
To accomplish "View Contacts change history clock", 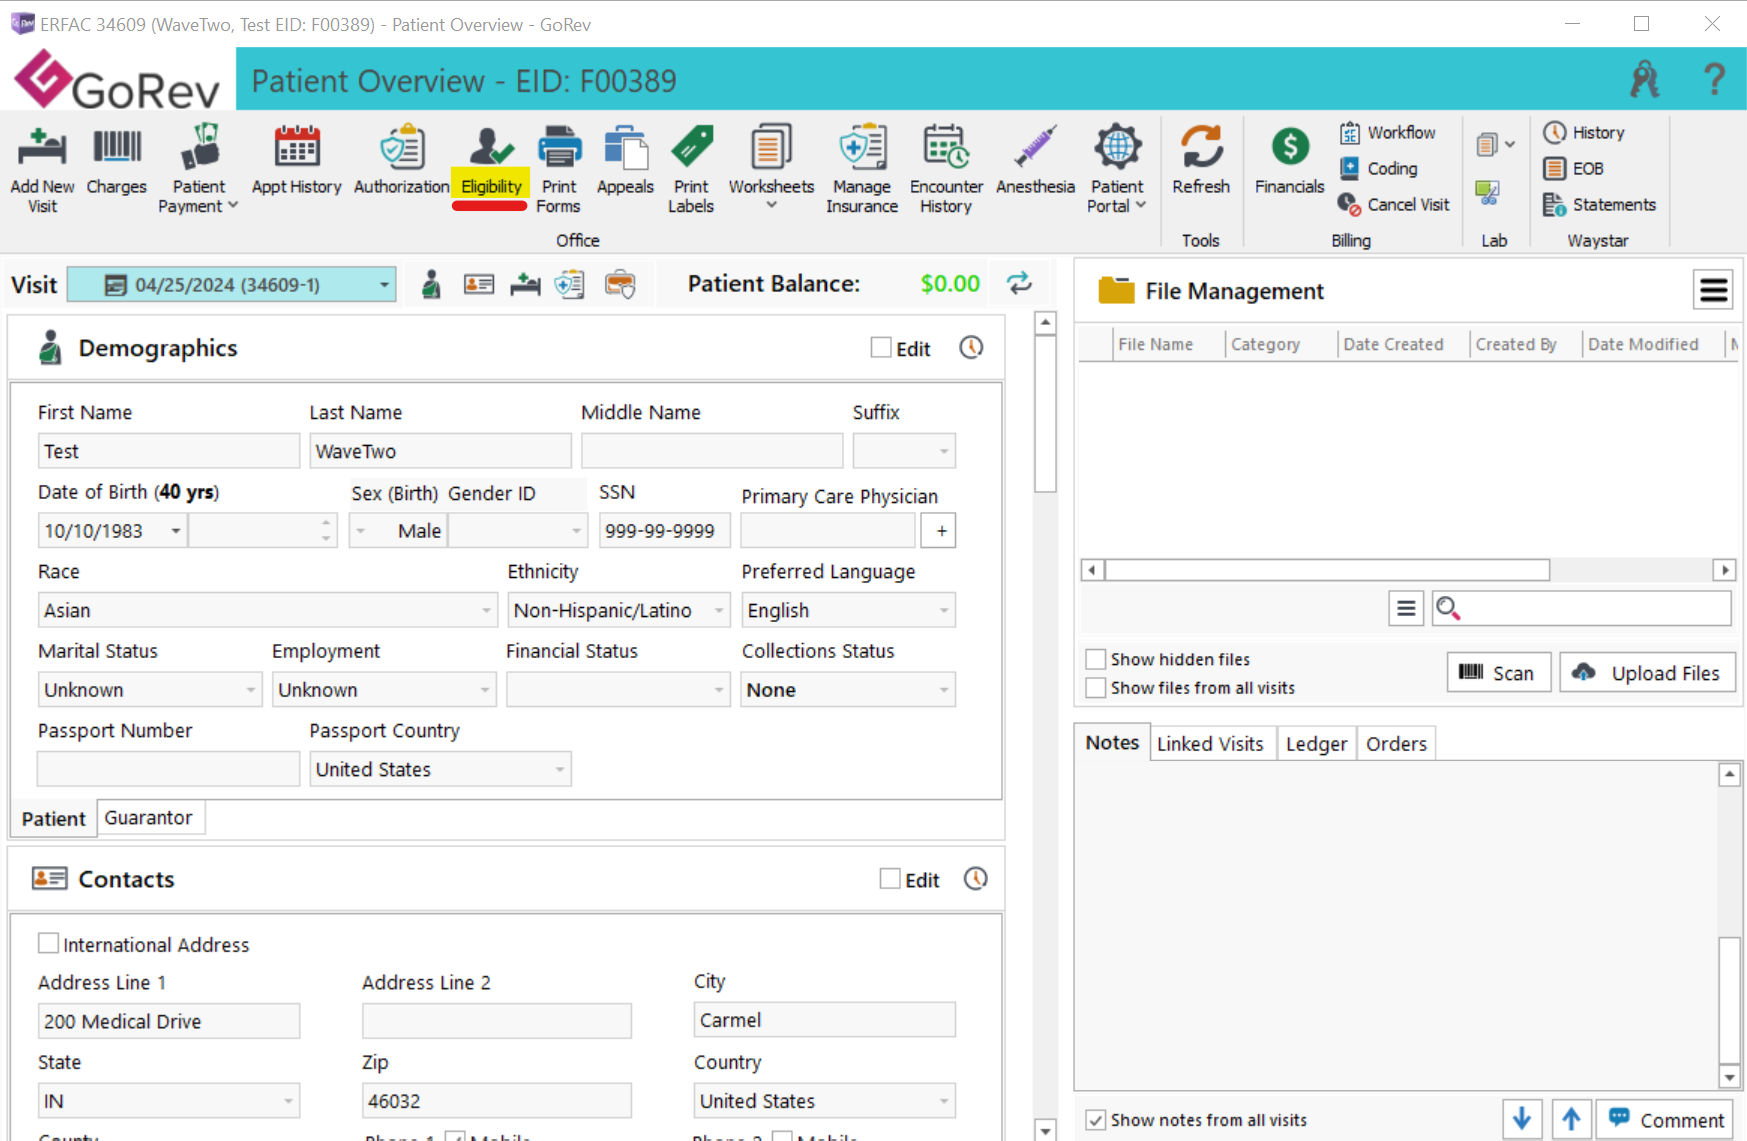I will tap(975, 878).
